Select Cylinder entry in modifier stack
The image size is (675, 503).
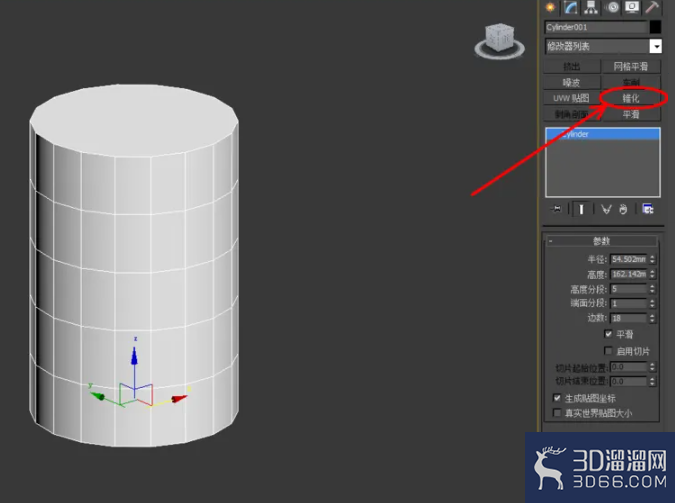[603, 134]
